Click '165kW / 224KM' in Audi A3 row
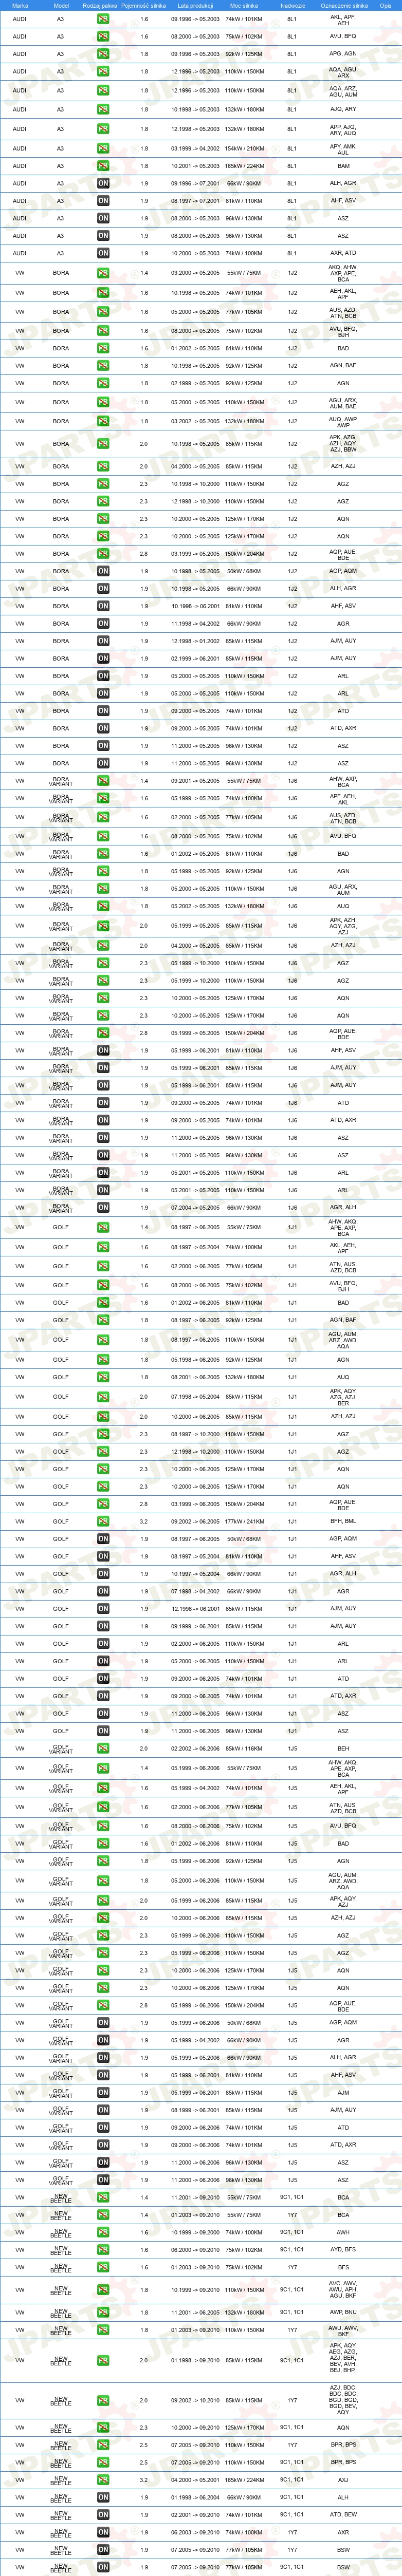Viewport: 402px width, 2576px height. 244,166
